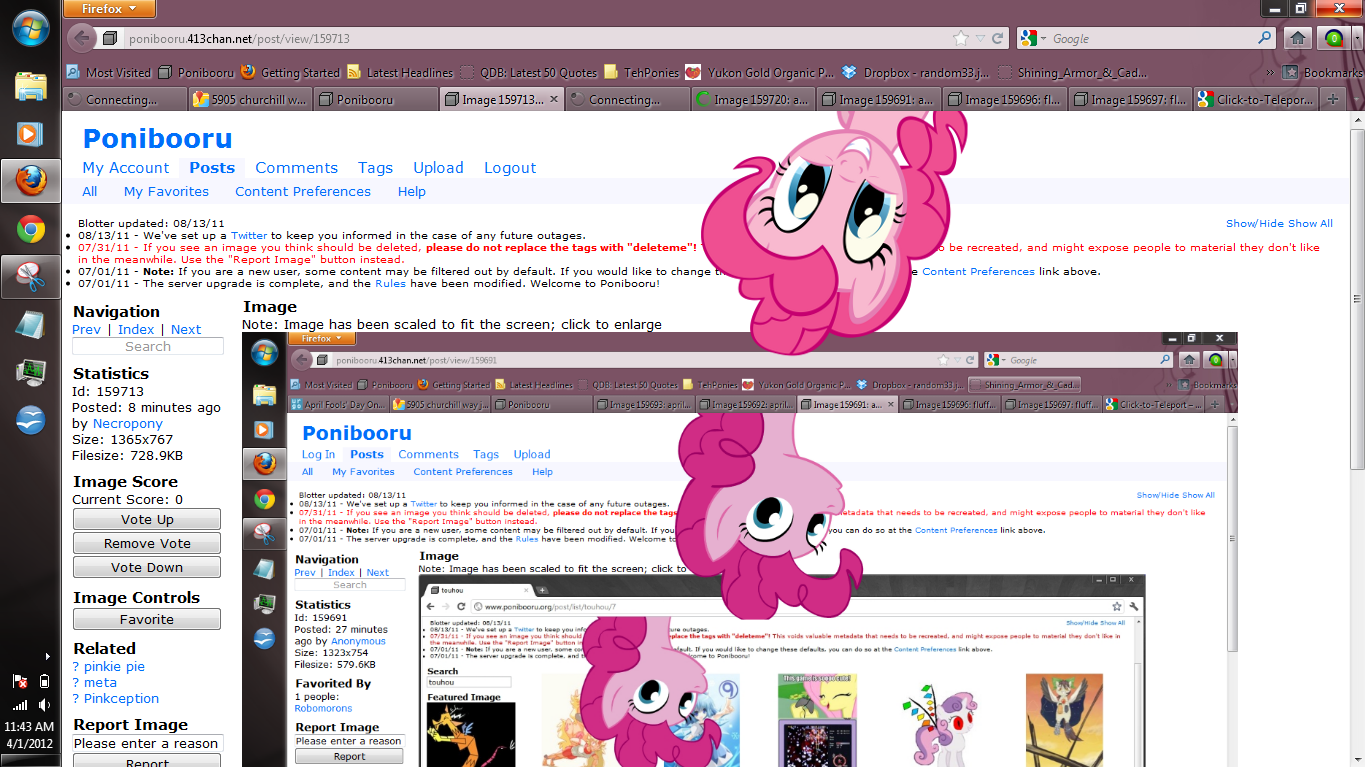Open the Shining_Armor_&_Cad bookmark
Image resolution: width=1365 pixels, height=767 pixels.
click(x=1072, y=72)
